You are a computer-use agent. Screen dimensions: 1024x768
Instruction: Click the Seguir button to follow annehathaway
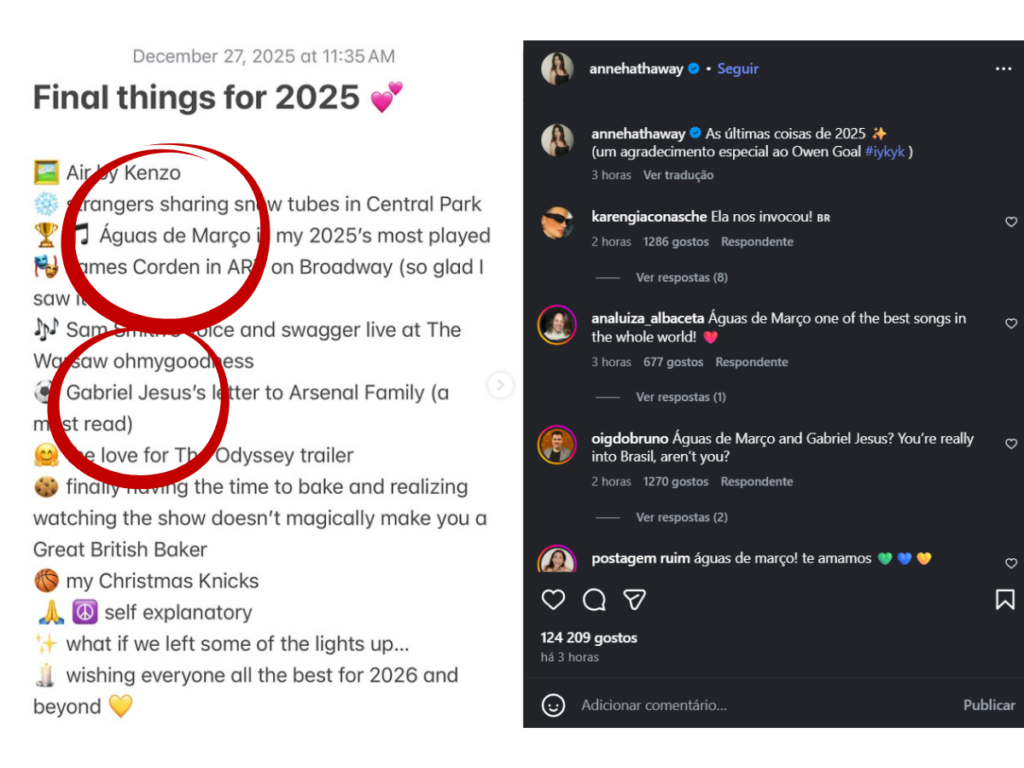pos(738,68)
